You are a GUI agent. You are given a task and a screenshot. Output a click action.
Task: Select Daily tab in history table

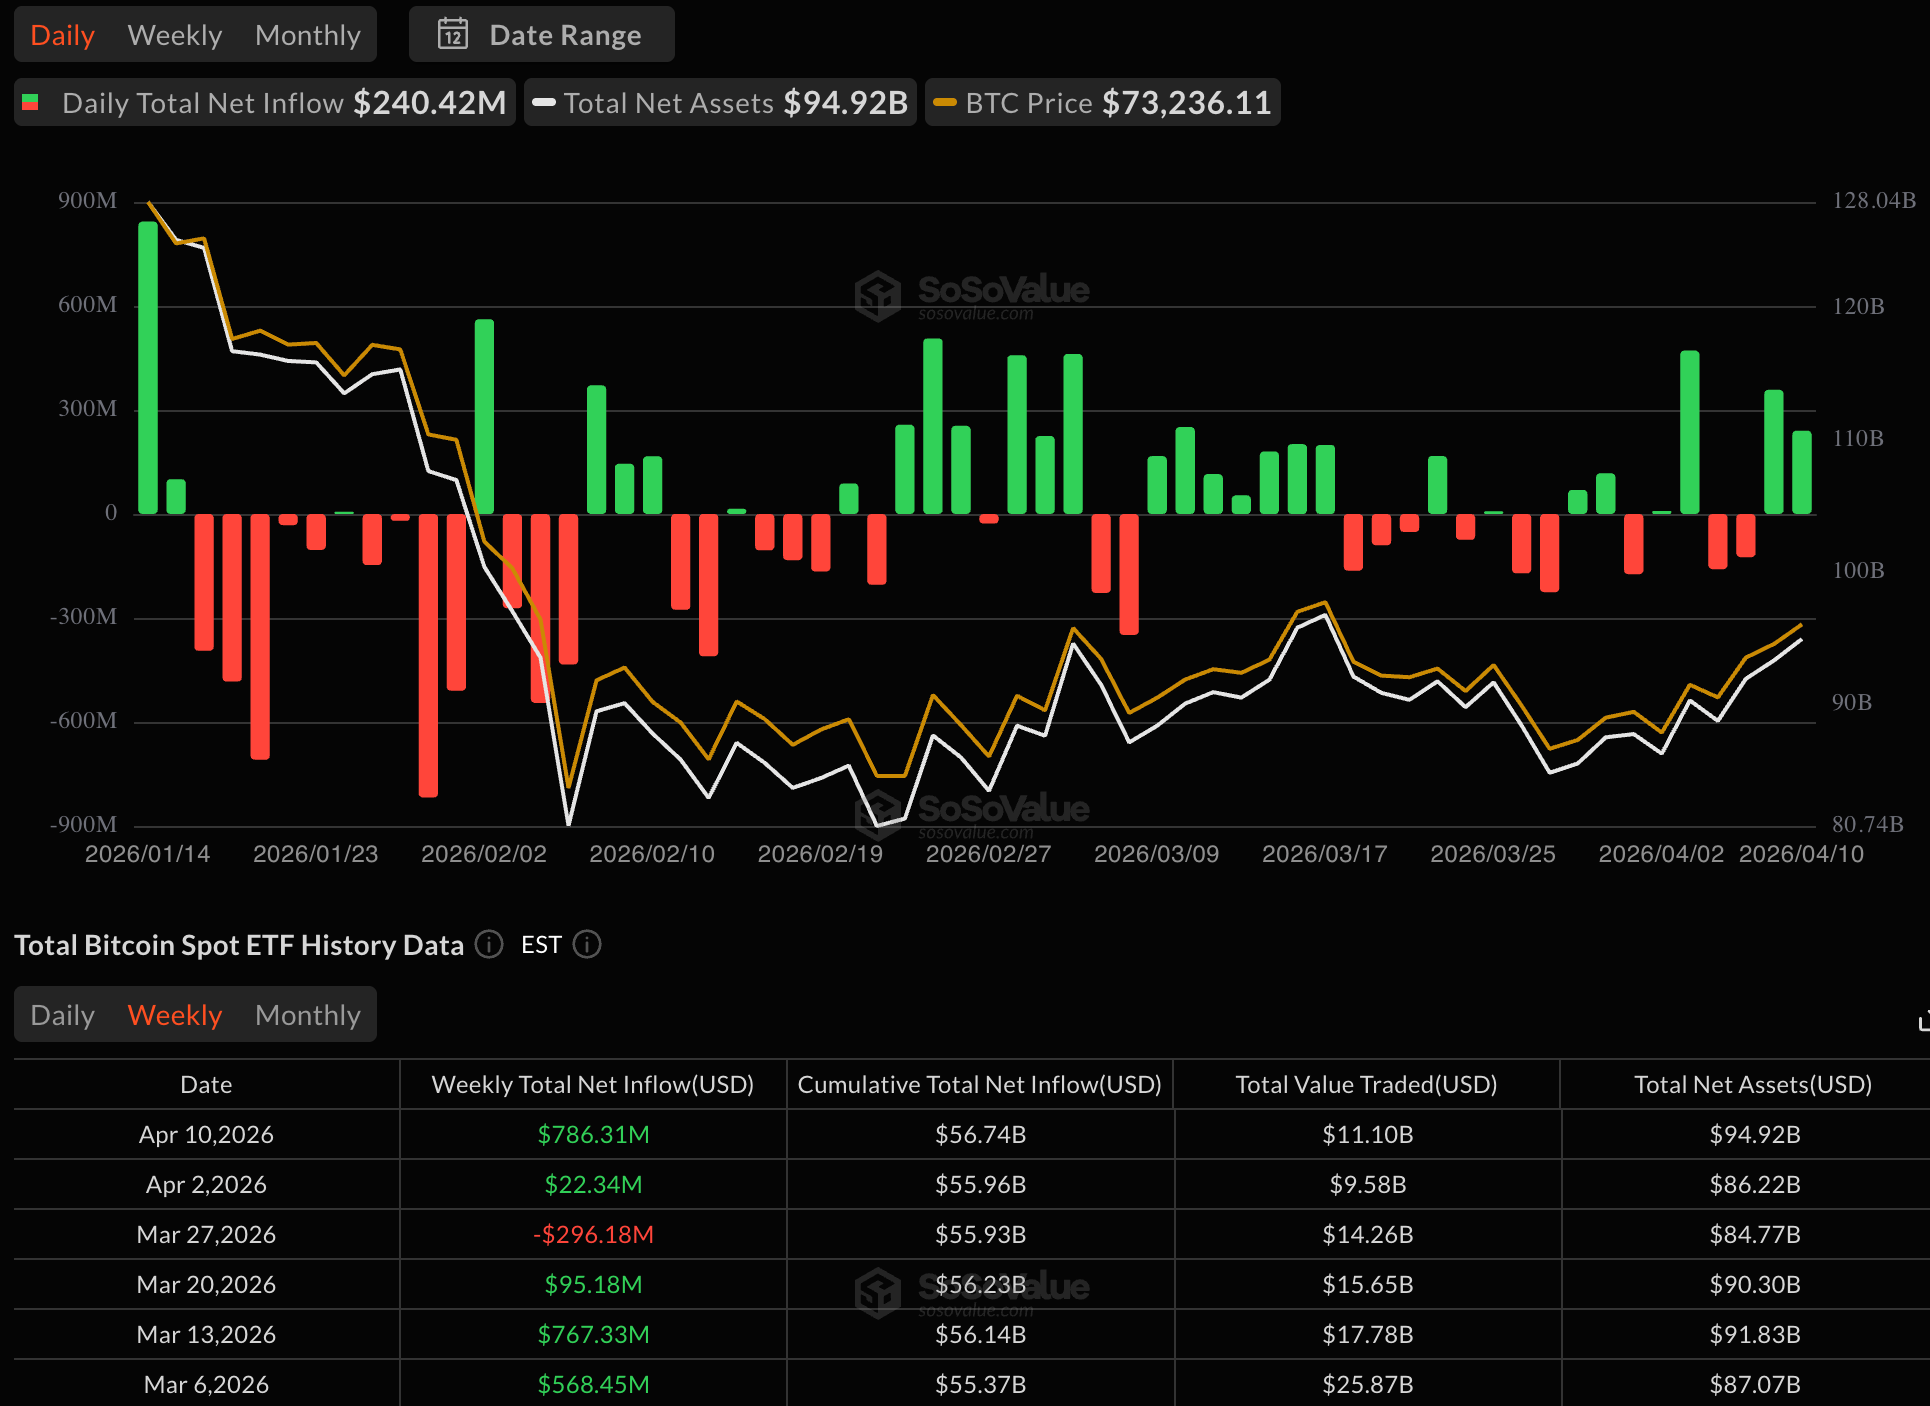click(62, 1015)
